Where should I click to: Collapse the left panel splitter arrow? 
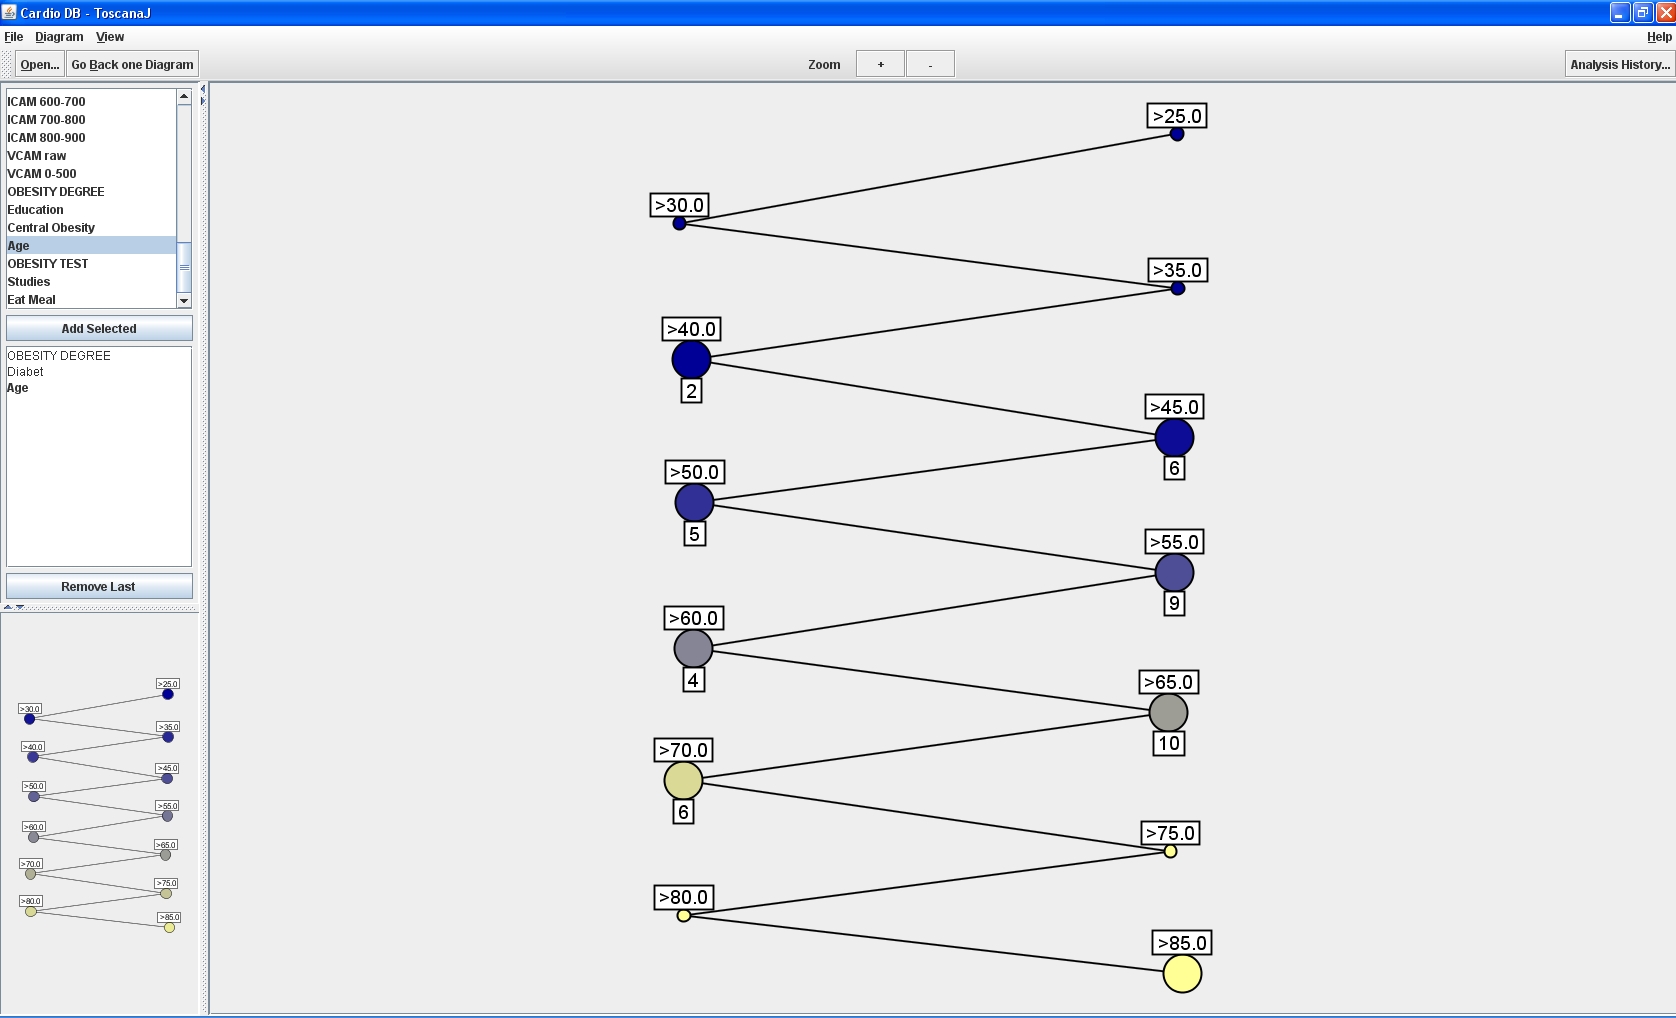click(x=202, y=89)
